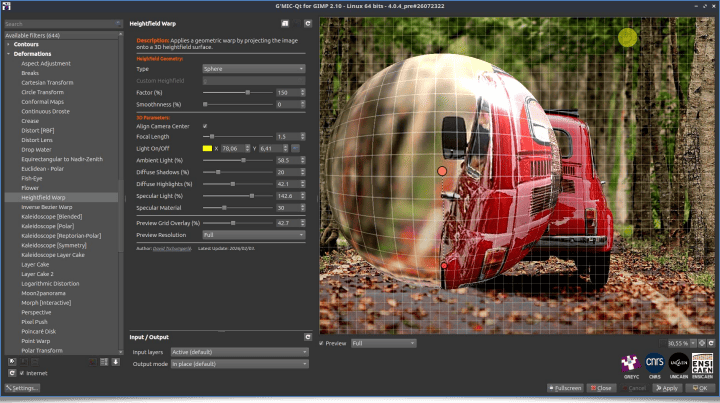Click the Input / Output panel reset icon
The height and width of the screenshot is (403, 720).
[x=308, y=337]
